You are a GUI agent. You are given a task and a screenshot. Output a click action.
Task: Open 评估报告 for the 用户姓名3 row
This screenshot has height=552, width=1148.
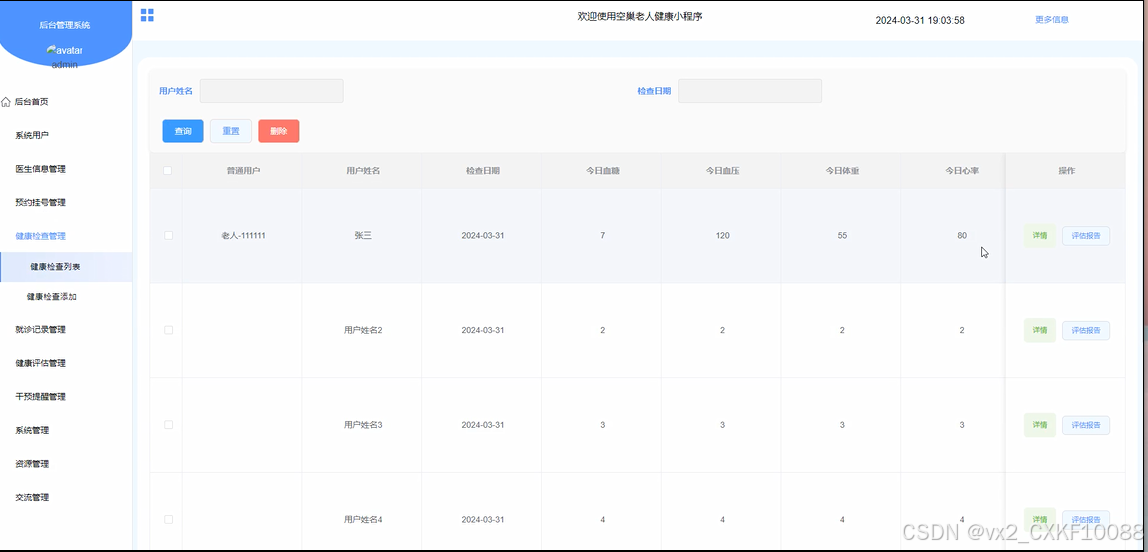(x=1086, y=425)
